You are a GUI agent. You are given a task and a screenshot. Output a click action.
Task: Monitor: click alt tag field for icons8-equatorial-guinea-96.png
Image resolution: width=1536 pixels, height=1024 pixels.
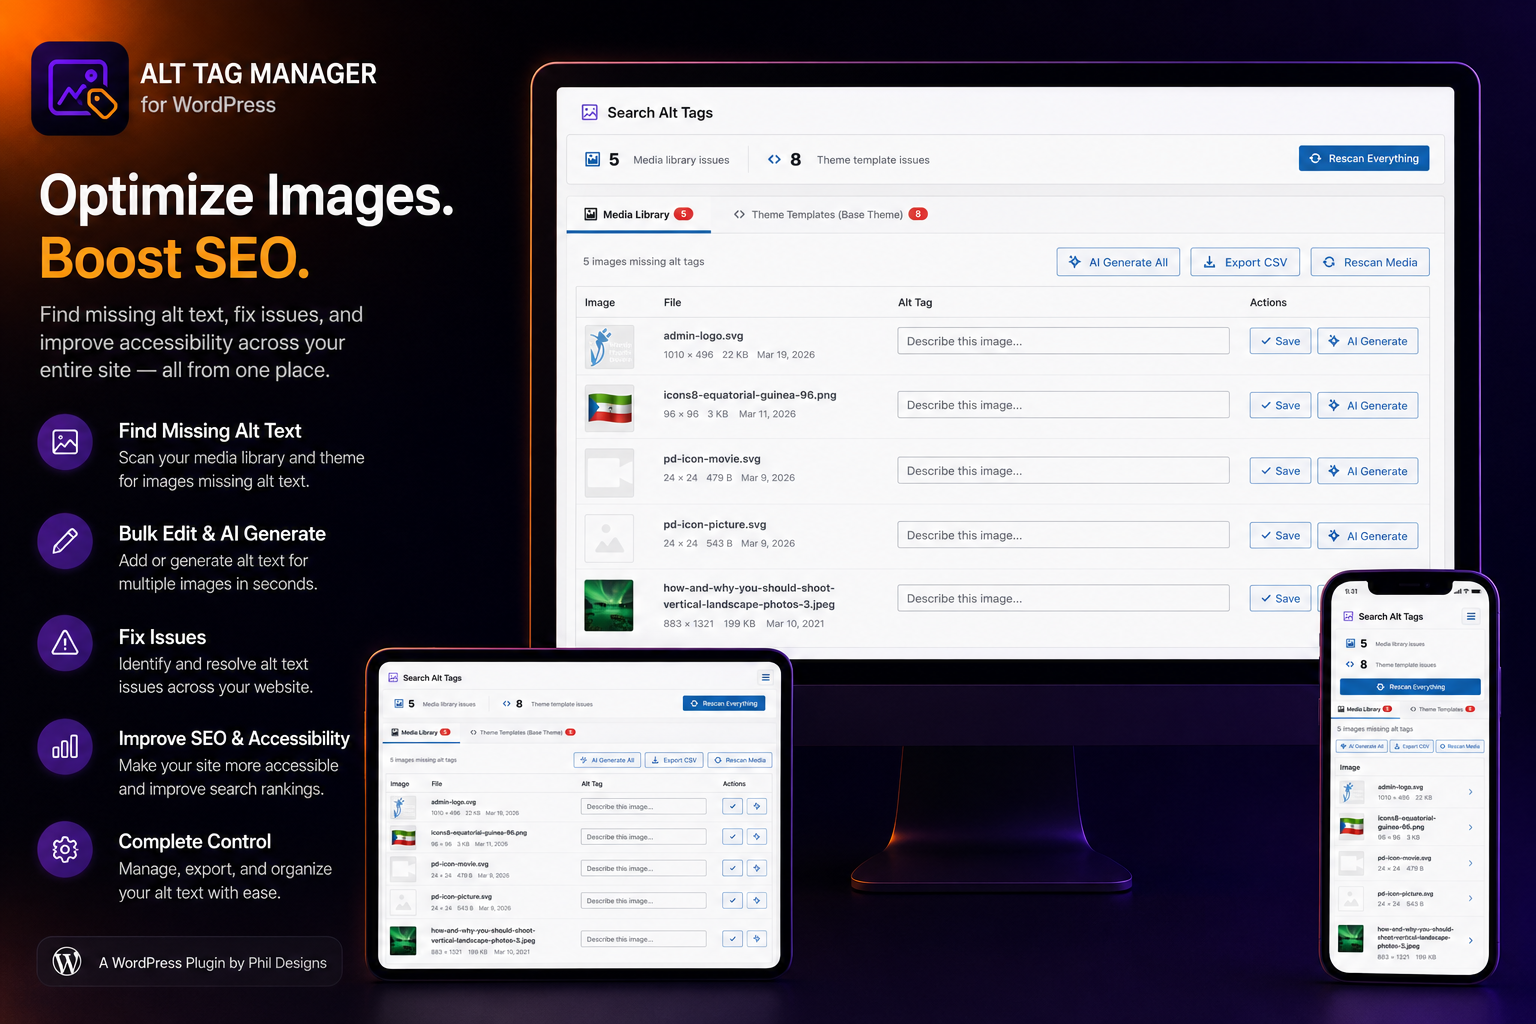1063,405
